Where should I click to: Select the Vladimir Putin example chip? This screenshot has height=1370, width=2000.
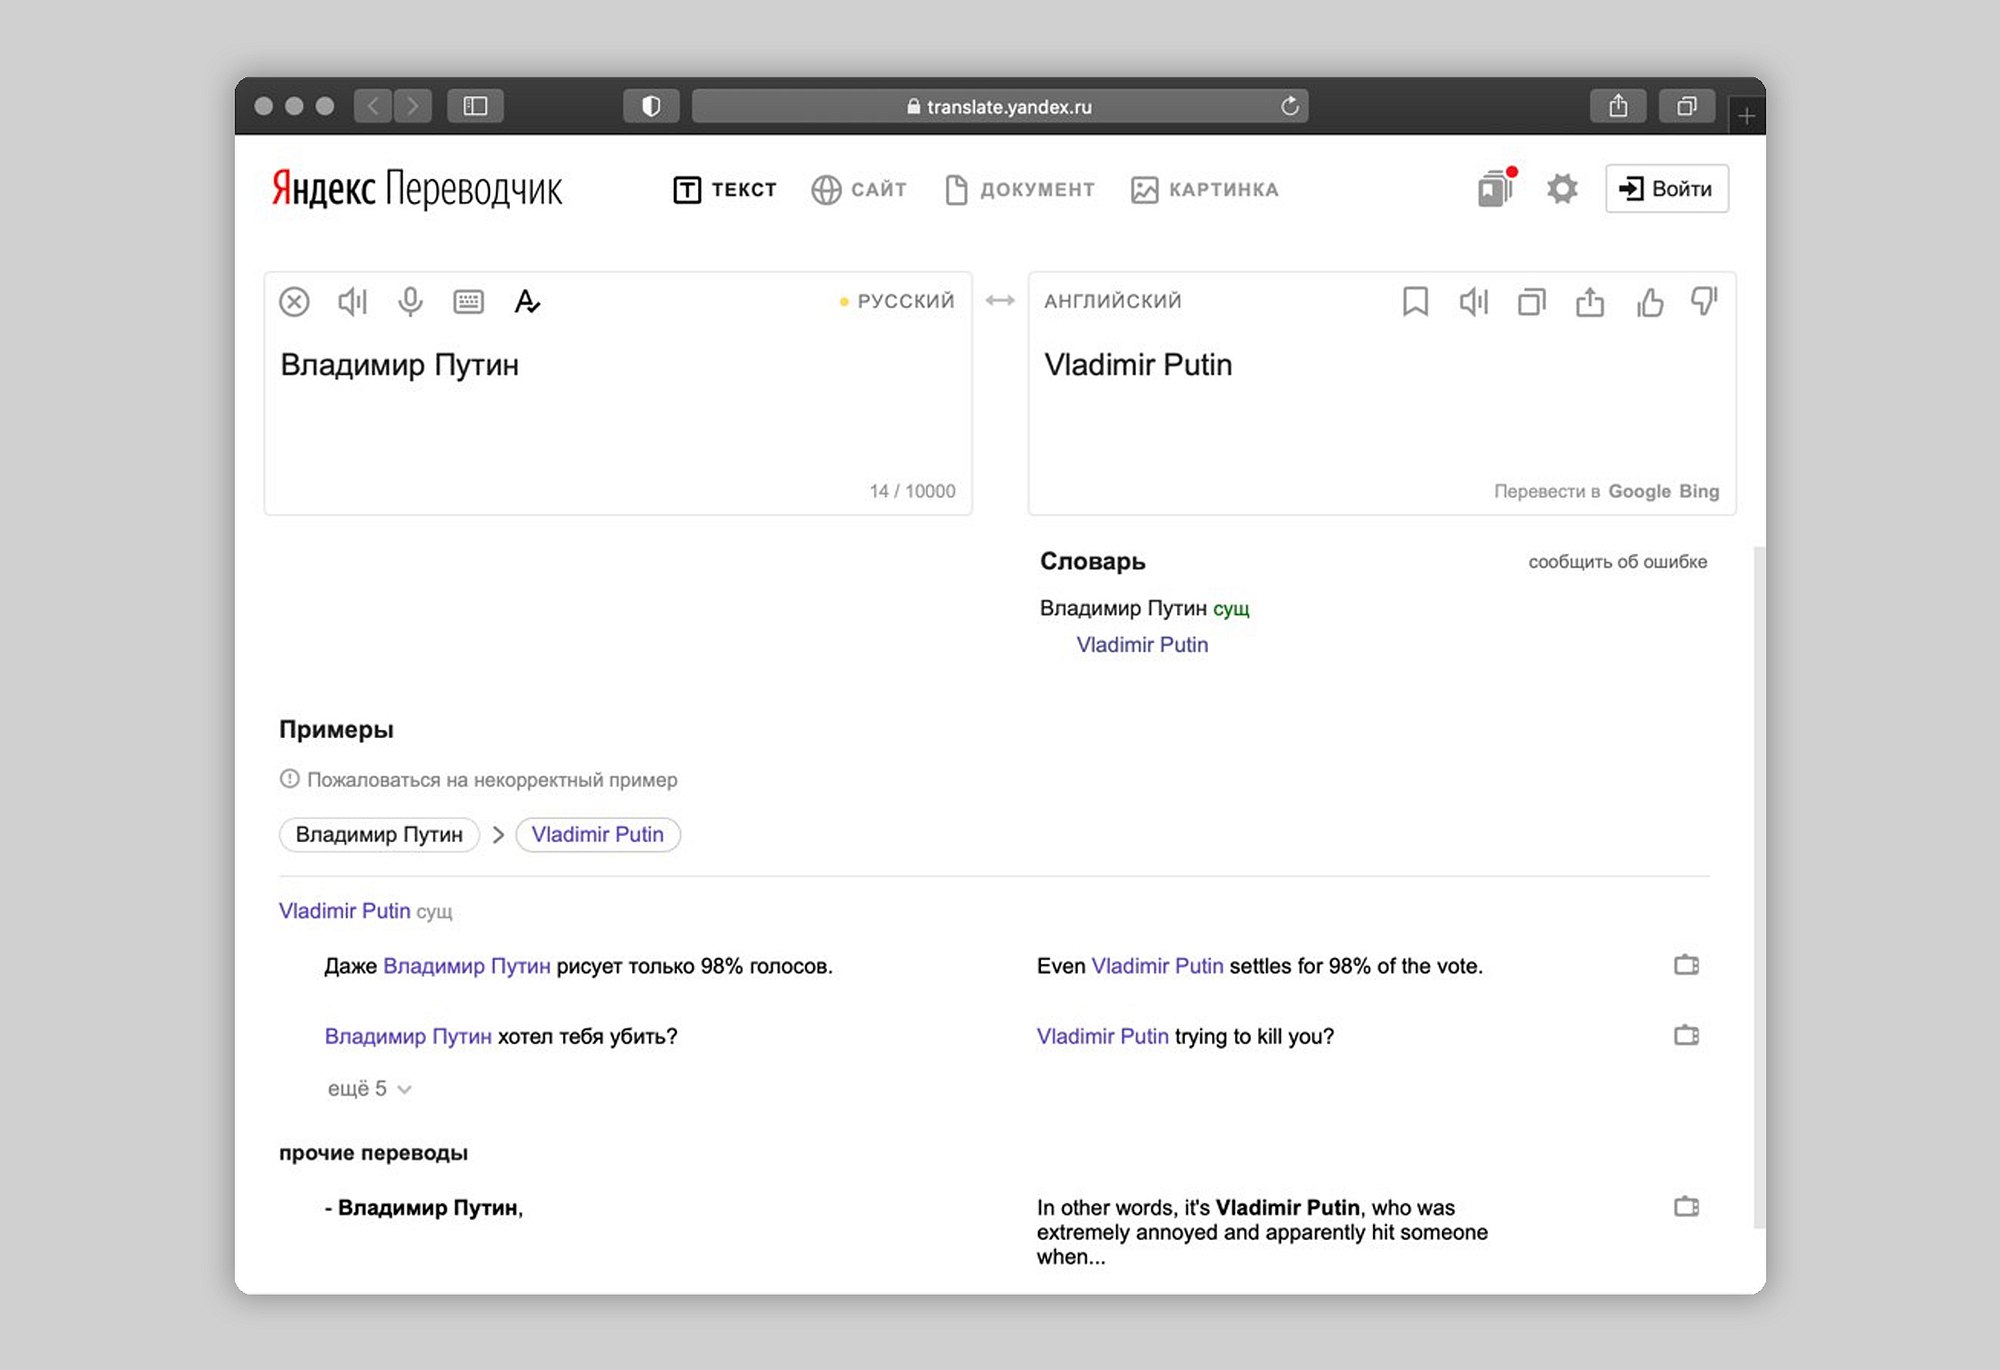(598, 834)
